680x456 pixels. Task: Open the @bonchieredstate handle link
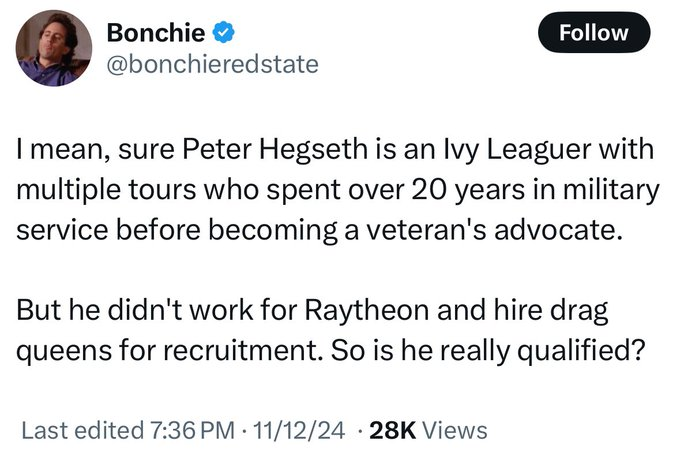(x=212, y=64)
